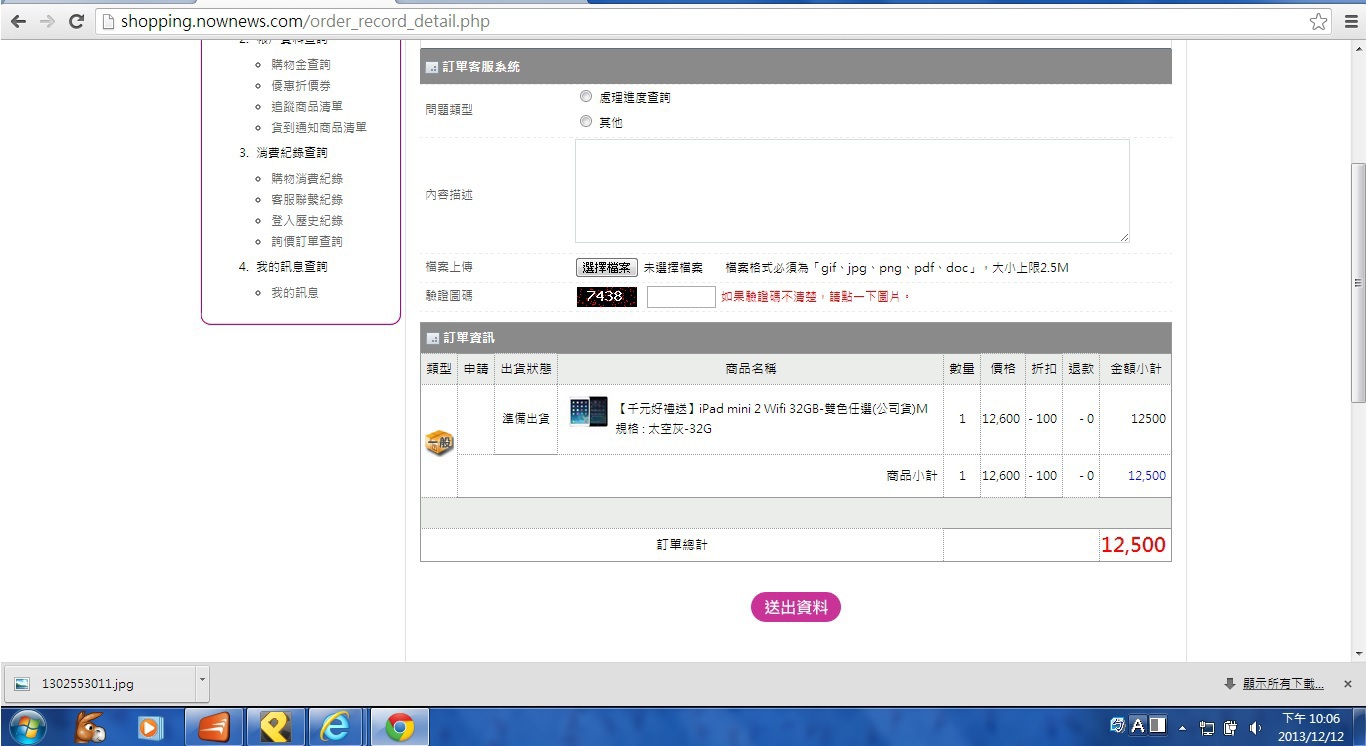This screenshot has width=1366, height=746.
Task: Open 客服聯繫紀錄 sidebar link
Action: pyautogui.click(x=307, y=199)
